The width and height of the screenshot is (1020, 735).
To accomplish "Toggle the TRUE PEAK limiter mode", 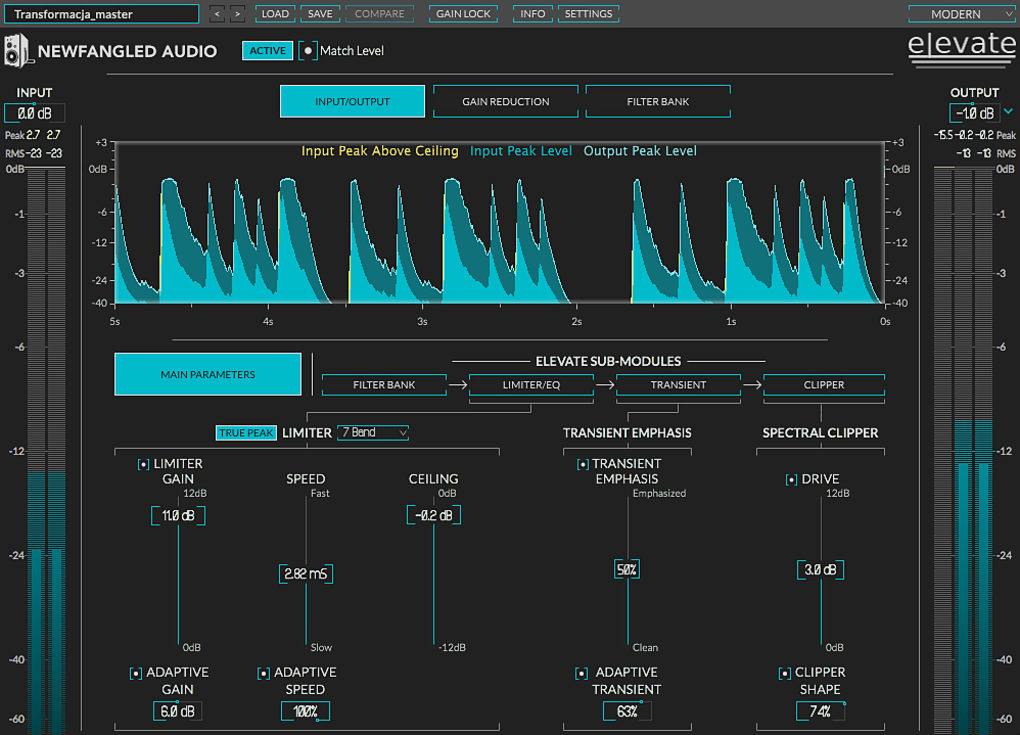I will 246,433.
